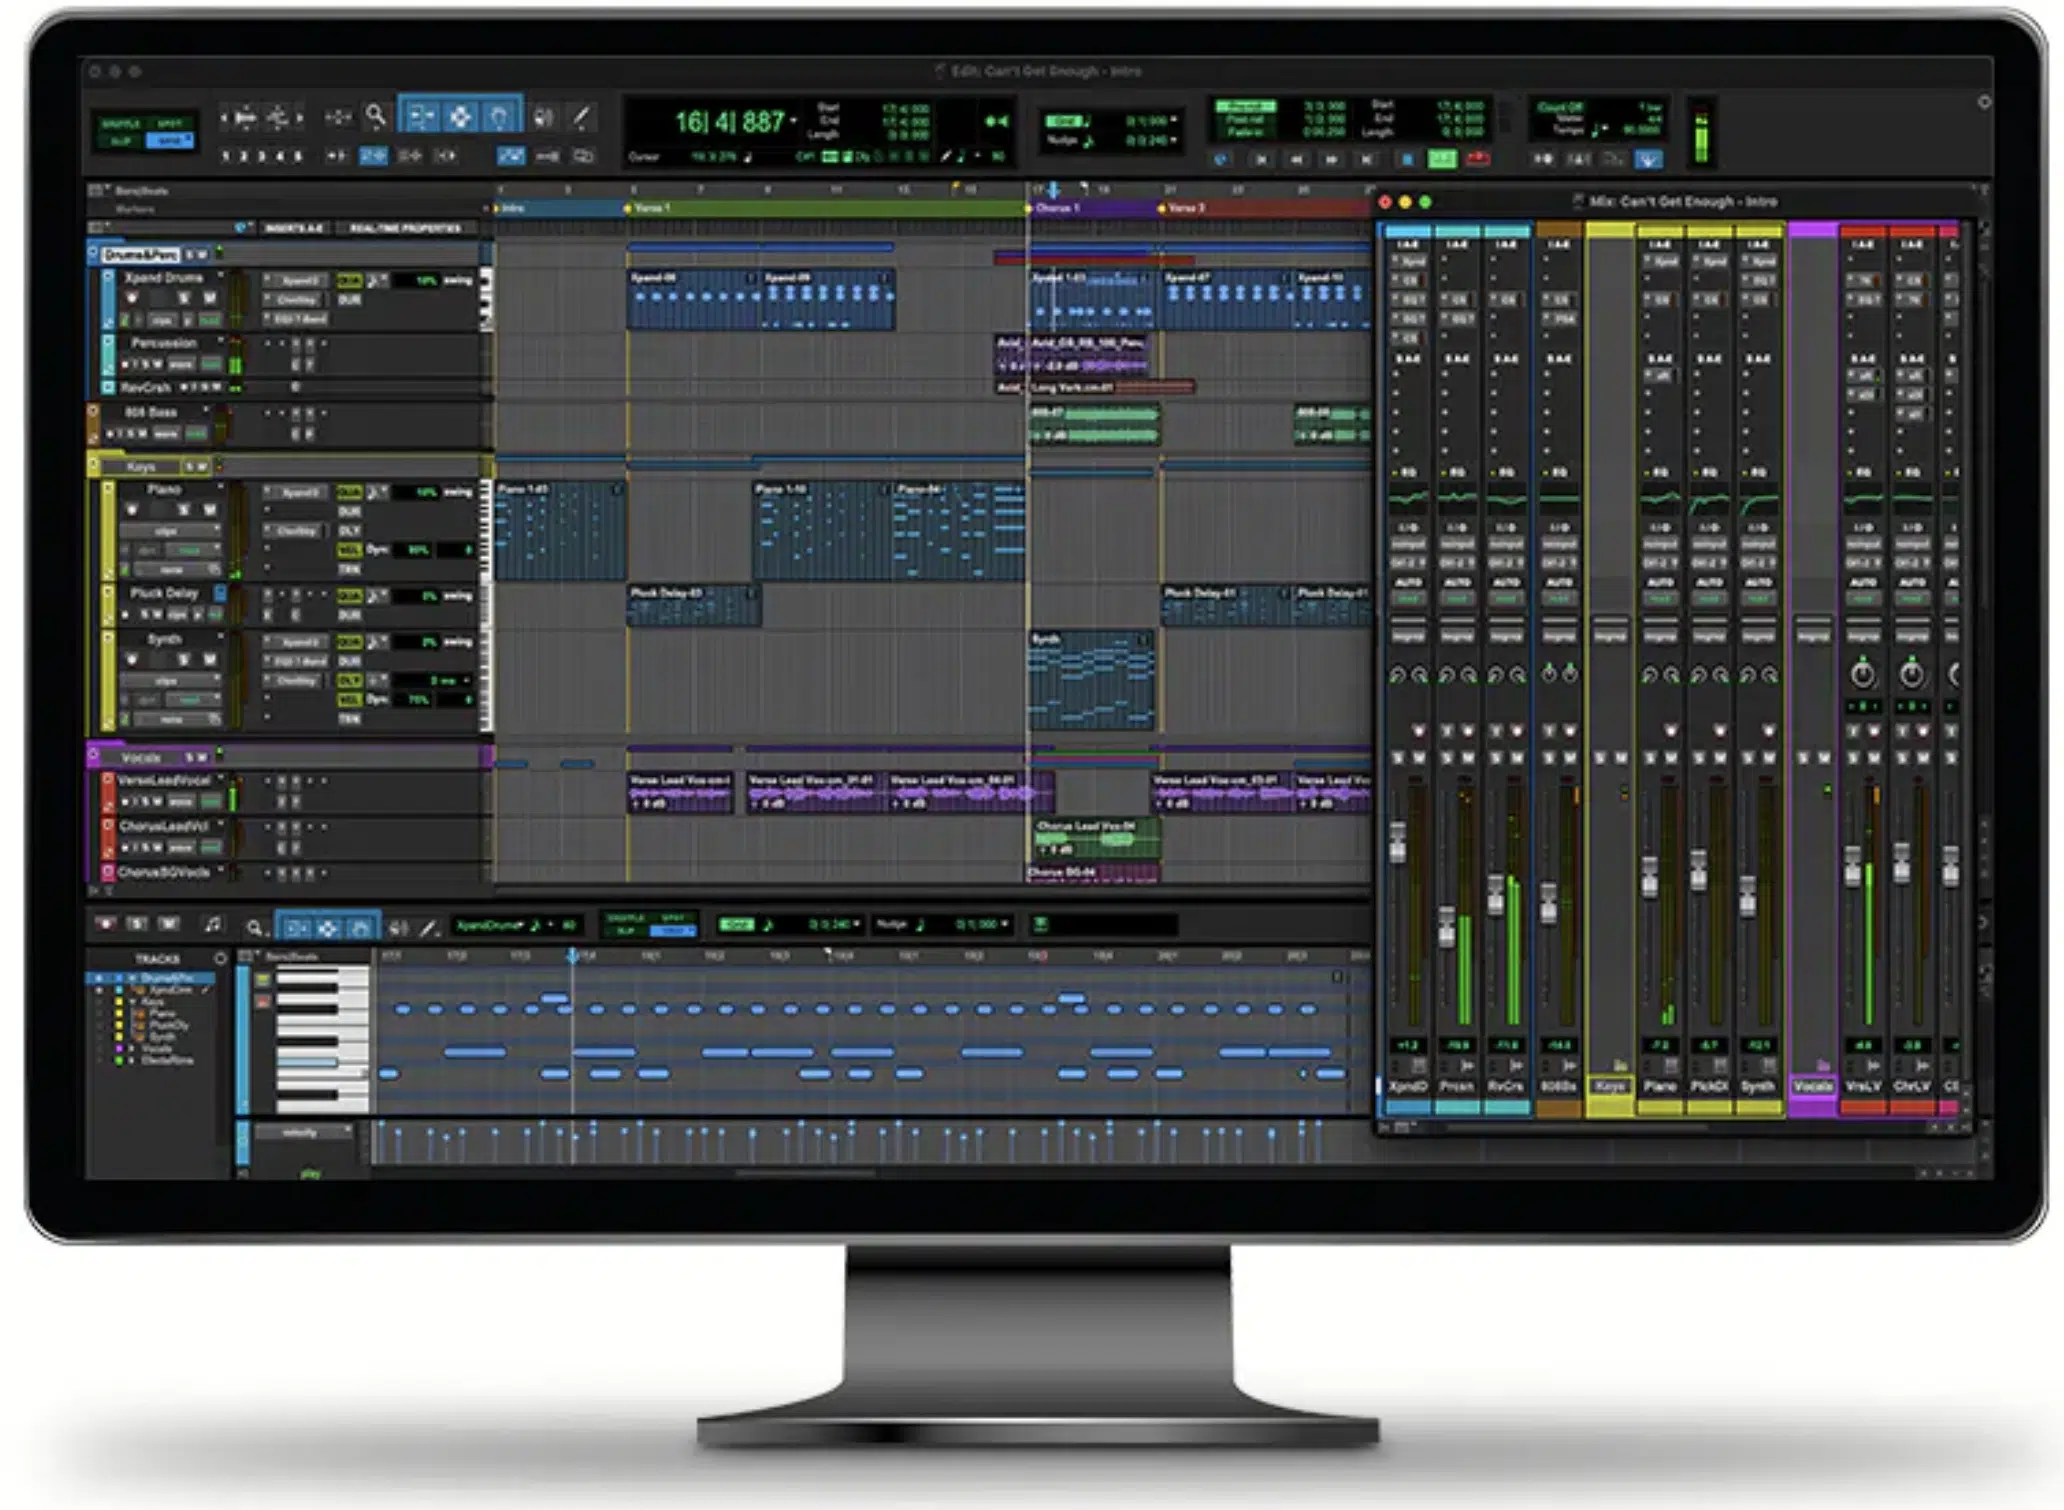The width and height of the screenshot is (2064, 1510).
Task: Click the Rewind transport button
Action: pyautogui.click(x=1296, y=159)
